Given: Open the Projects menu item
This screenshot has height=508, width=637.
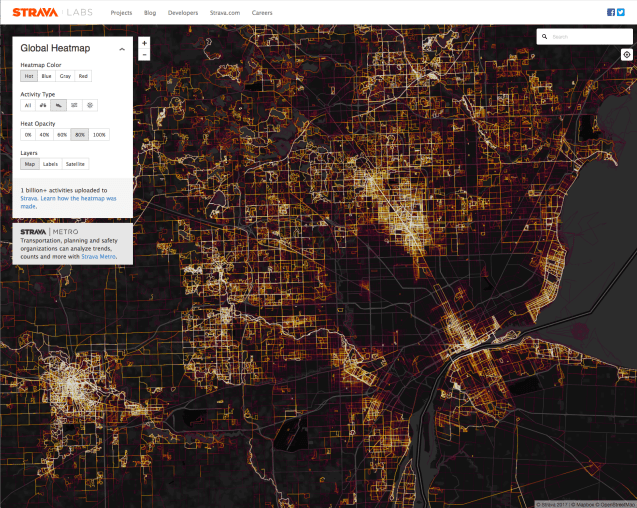Looking at the screenshot, I should 121,12.
